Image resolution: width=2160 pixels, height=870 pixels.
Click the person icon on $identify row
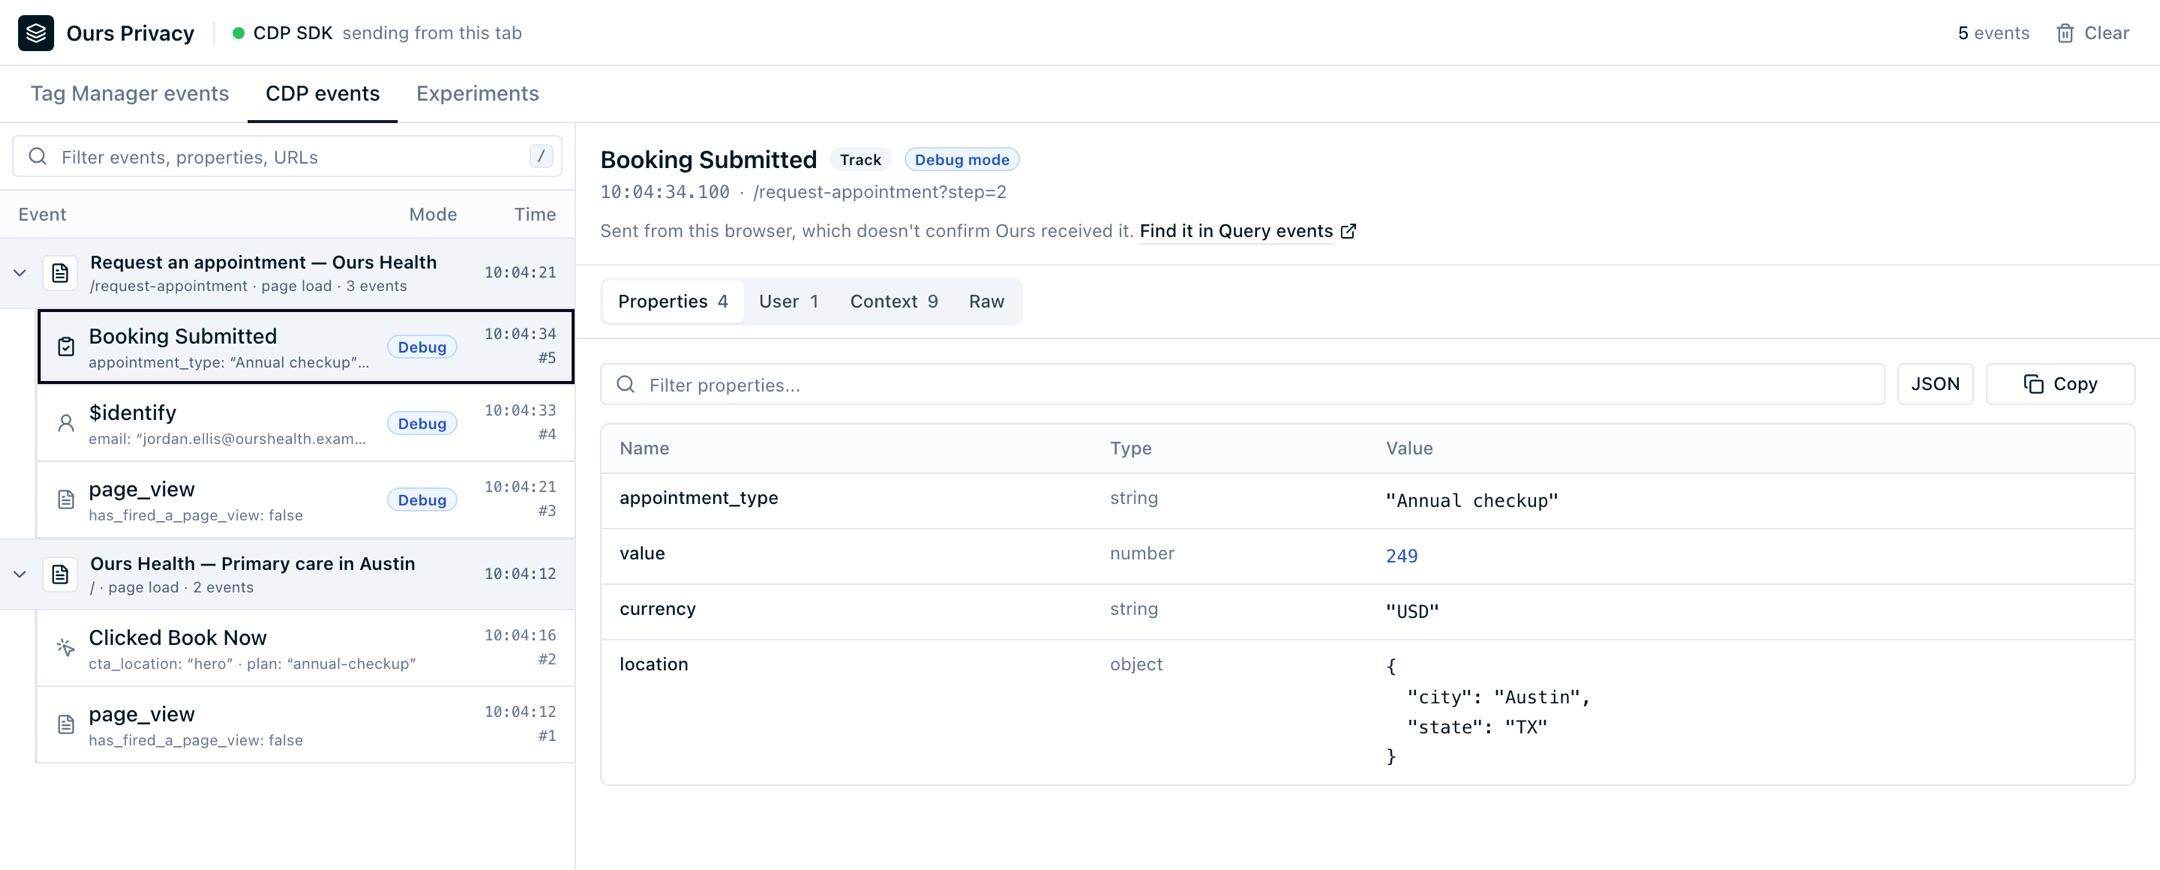[x=66, y=423]
